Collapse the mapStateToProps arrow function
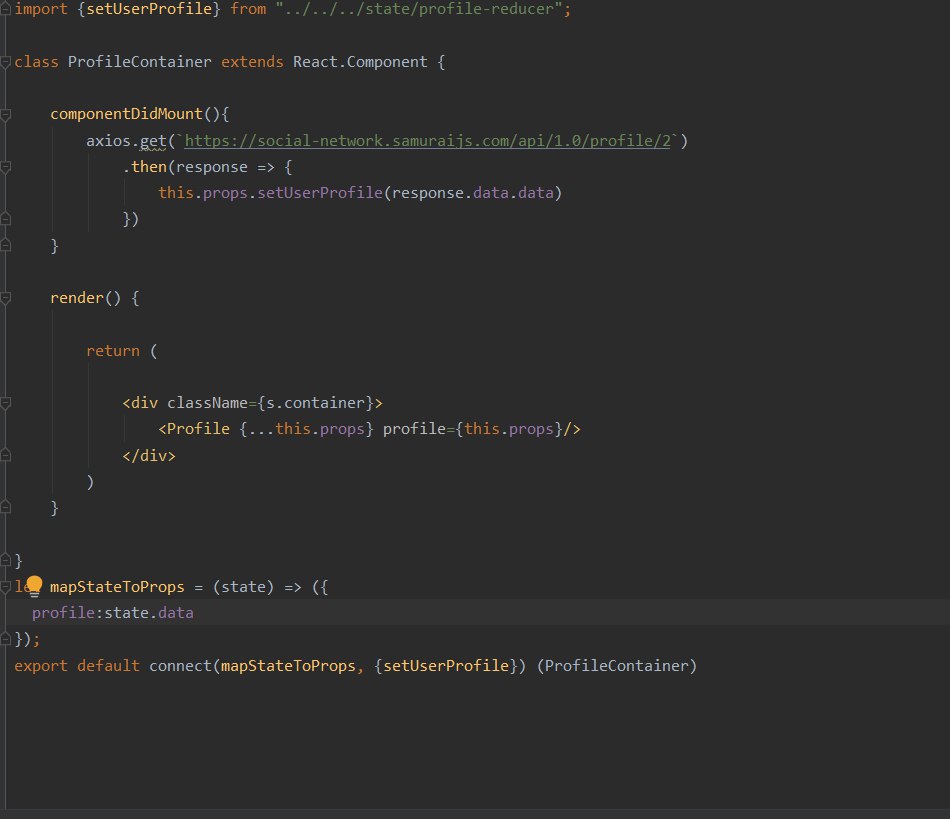The image size is (950, 819). 5,586
